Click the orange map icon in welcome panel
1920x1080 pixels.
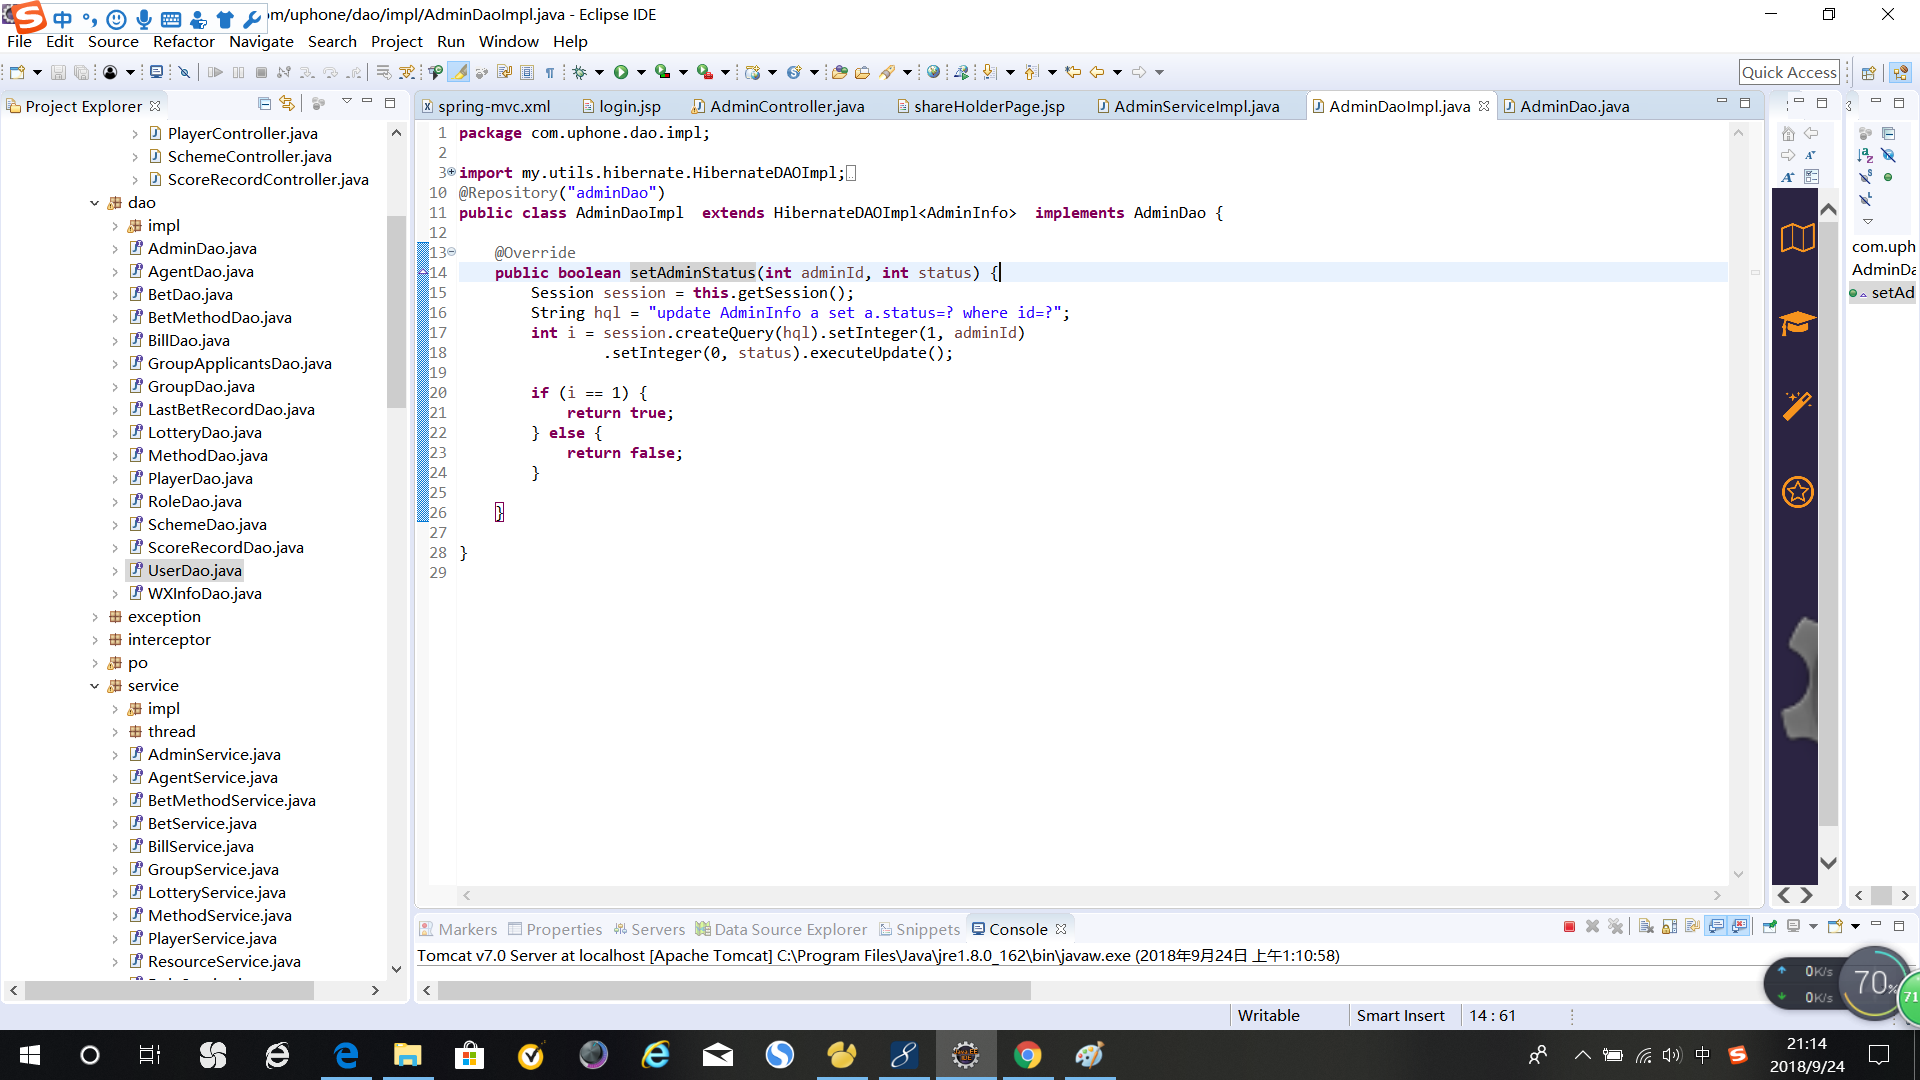point(1797,238)
